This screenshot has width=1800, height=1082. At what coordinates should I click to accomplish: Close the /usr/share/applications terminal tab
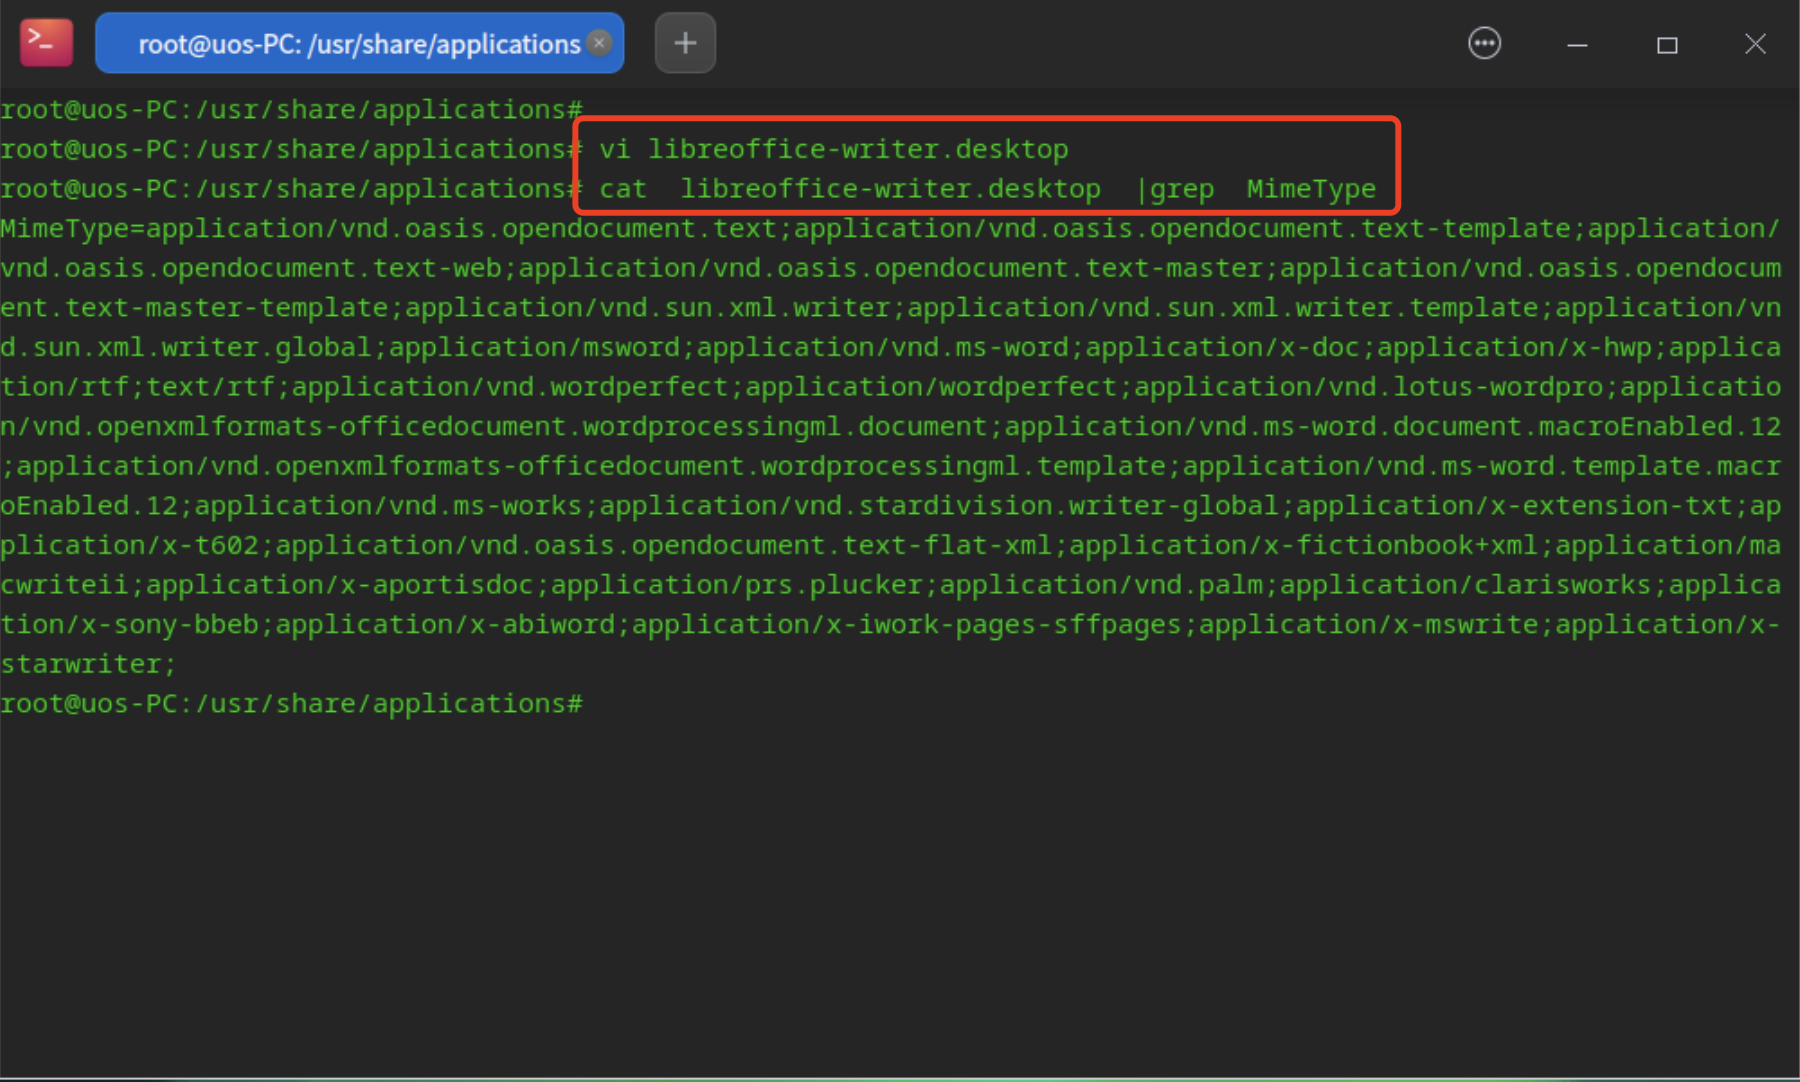pos(599,43)
